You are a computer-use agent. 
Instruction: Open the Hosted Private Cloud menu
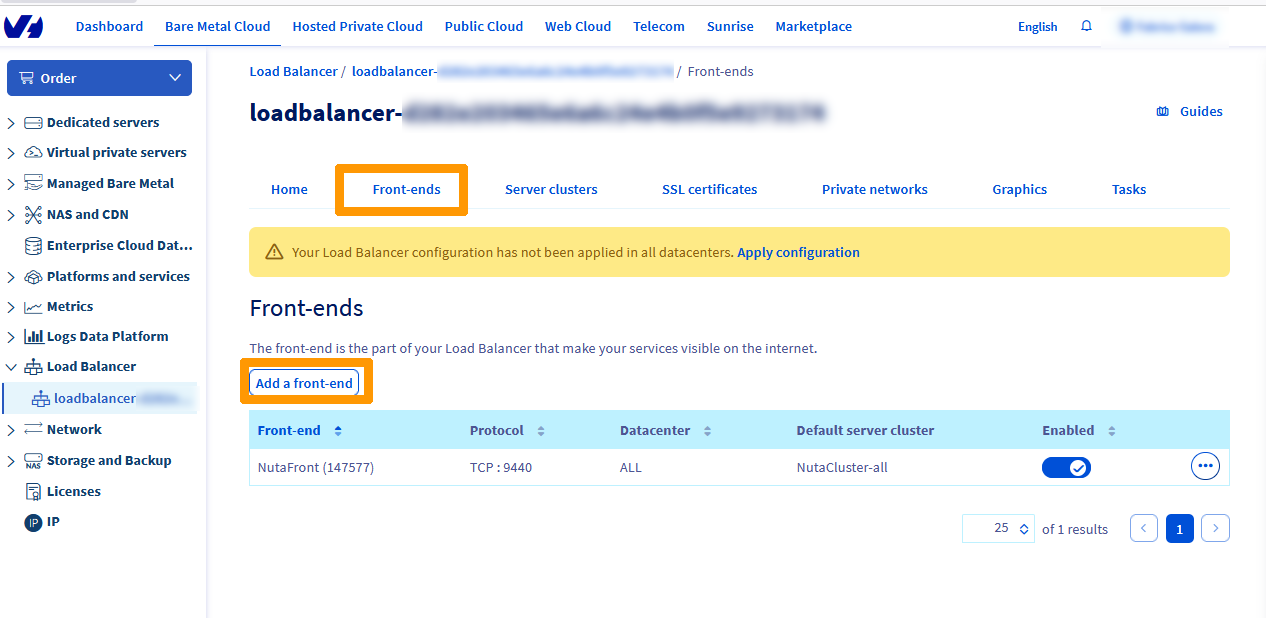(x=357, y=26)
